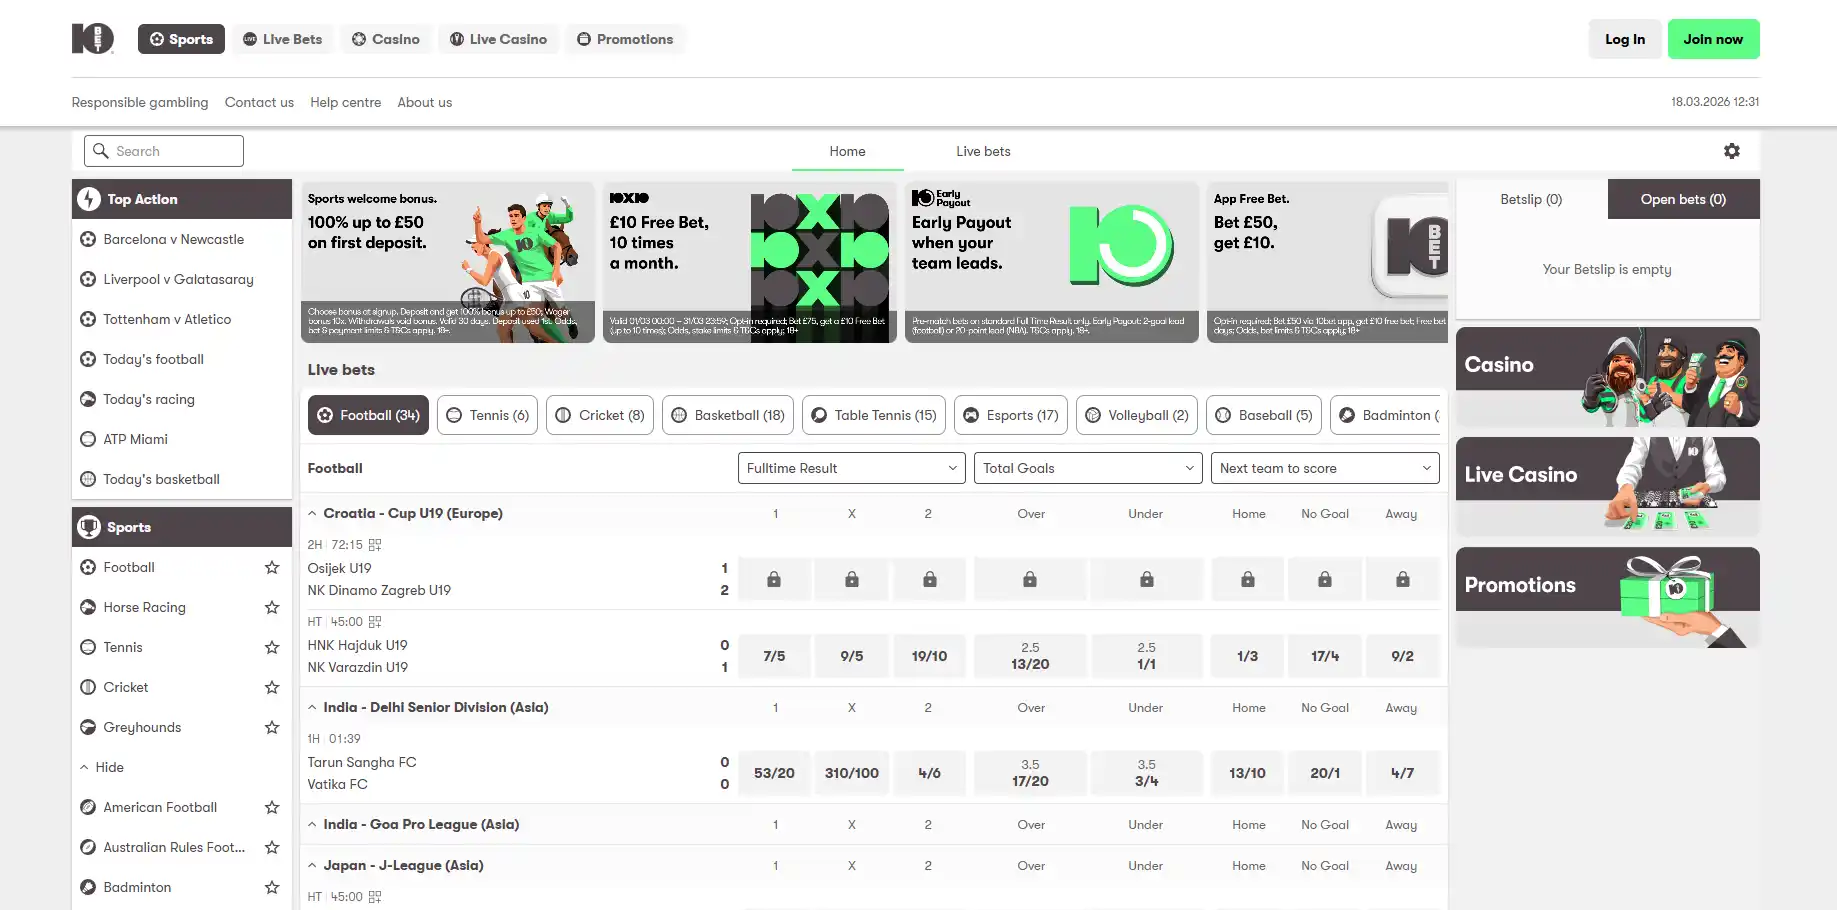Click the search magnifier icon
The image size is (1837, 910).
[100, 151]
